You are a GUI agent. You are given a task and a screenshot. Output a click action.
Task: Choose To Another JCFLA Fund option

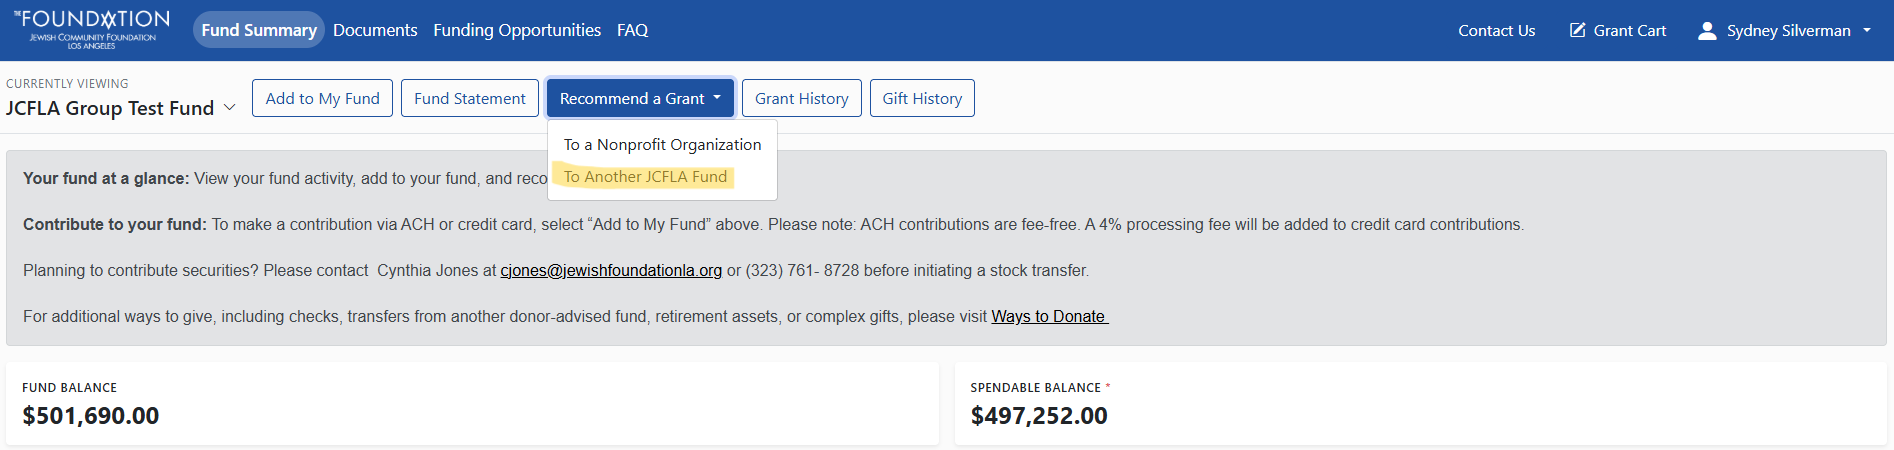[645, 177]
